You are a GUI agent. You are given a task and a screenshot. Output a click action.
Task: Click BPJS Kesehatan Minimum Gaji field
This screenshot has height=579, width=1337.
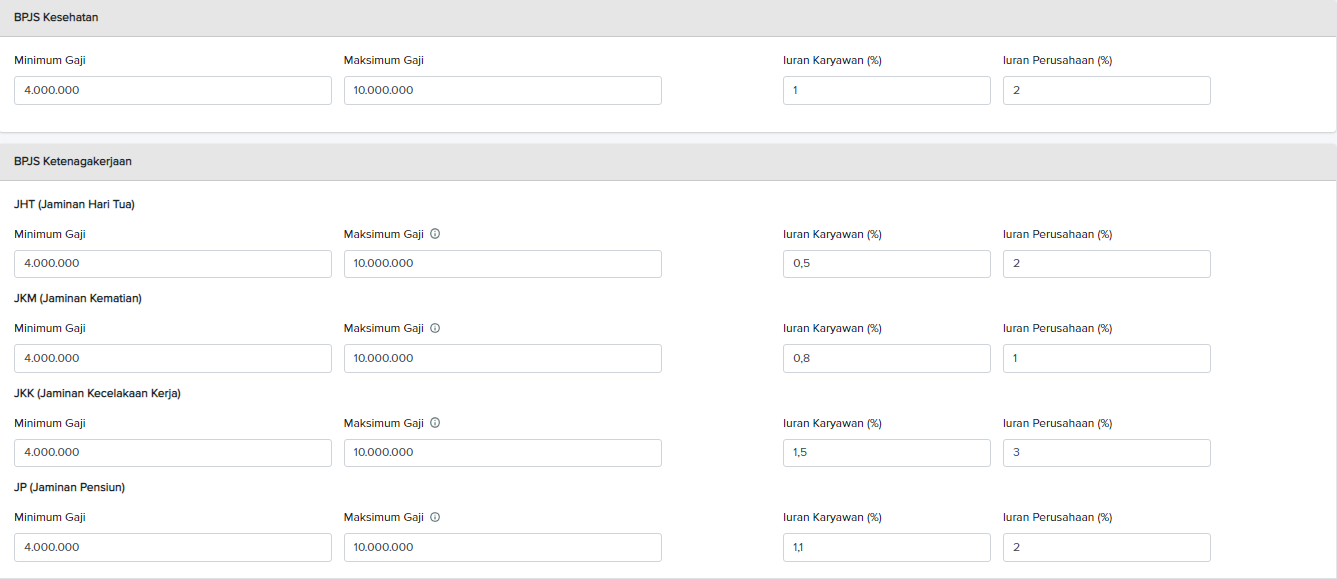tap(172, 90)
